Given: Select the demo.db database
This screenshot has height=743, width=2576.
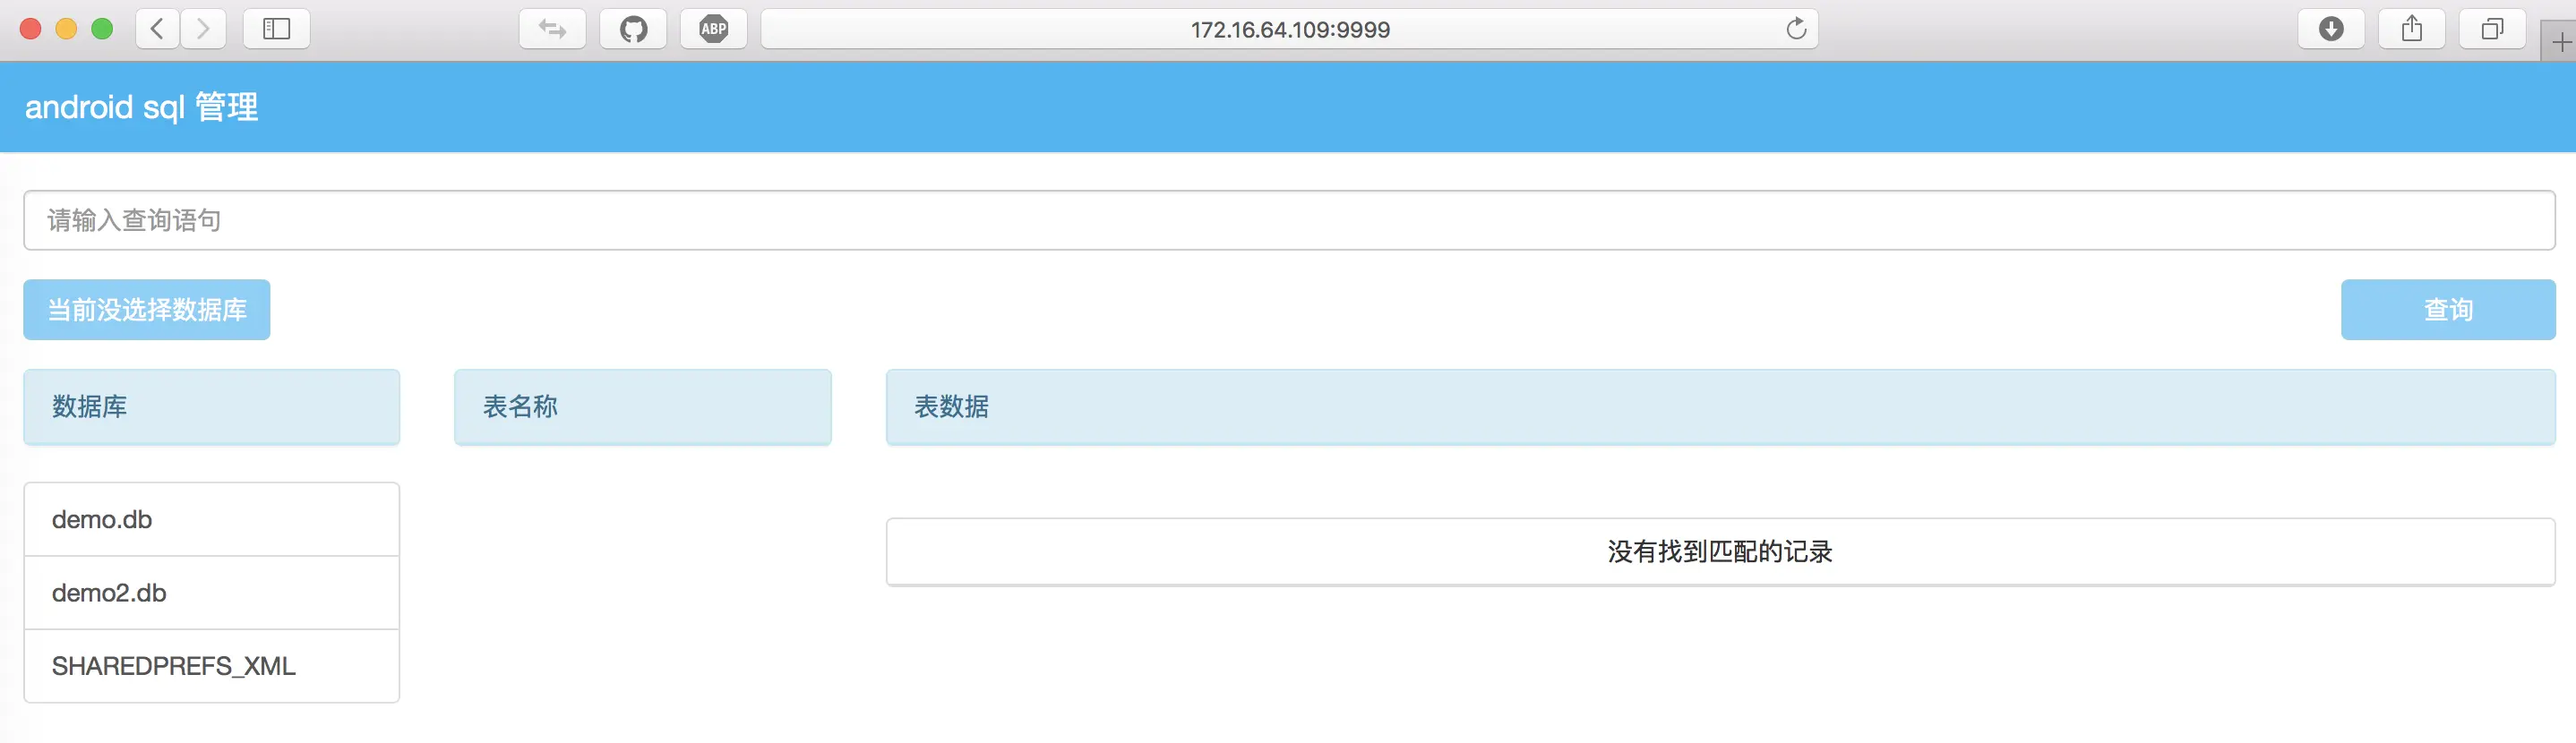Looking at the screenshot, I should [212, 520].
